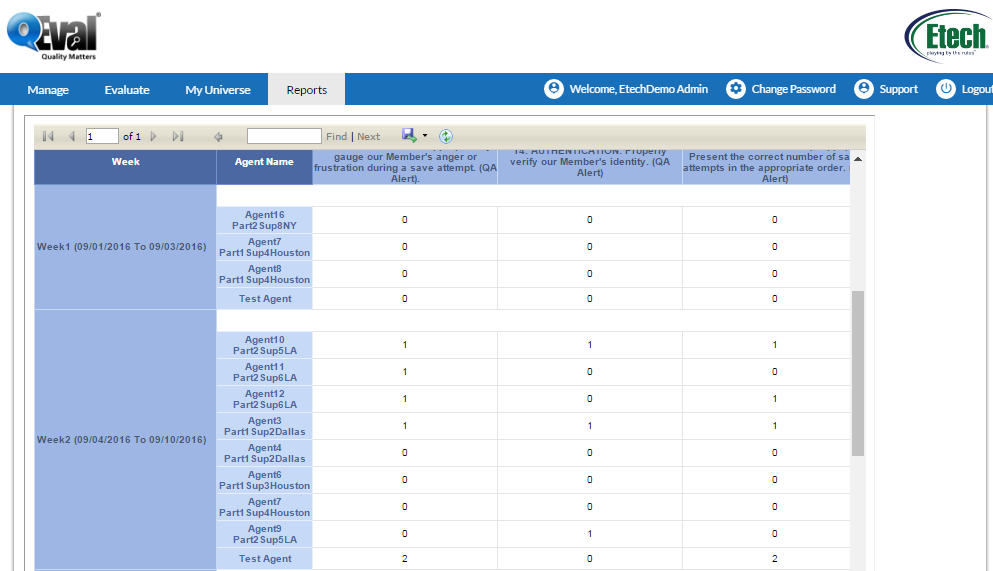Click 'of 1' total pages label
Image resolution: width=993 pixels, height=571 pixels.
coord(132,137)
